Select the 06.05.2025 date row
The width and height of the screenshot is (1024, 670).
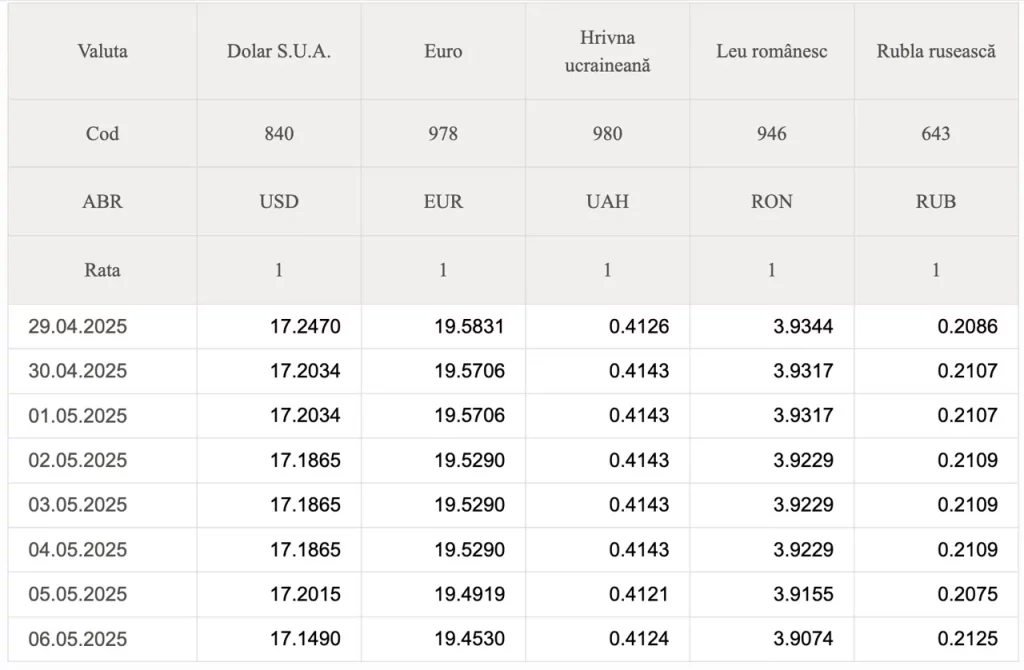click(78, 639)
